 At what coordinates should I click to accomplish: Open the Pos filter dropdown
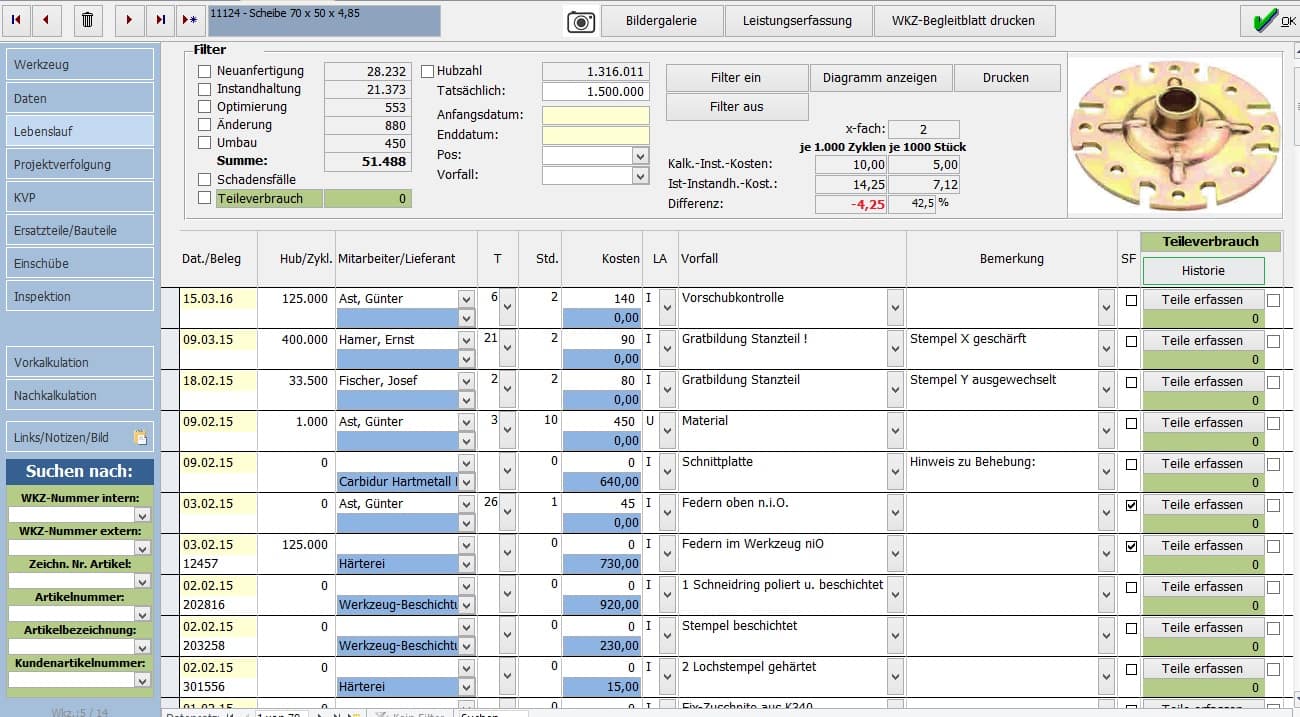pyautogui.click(x=640, y=156)
